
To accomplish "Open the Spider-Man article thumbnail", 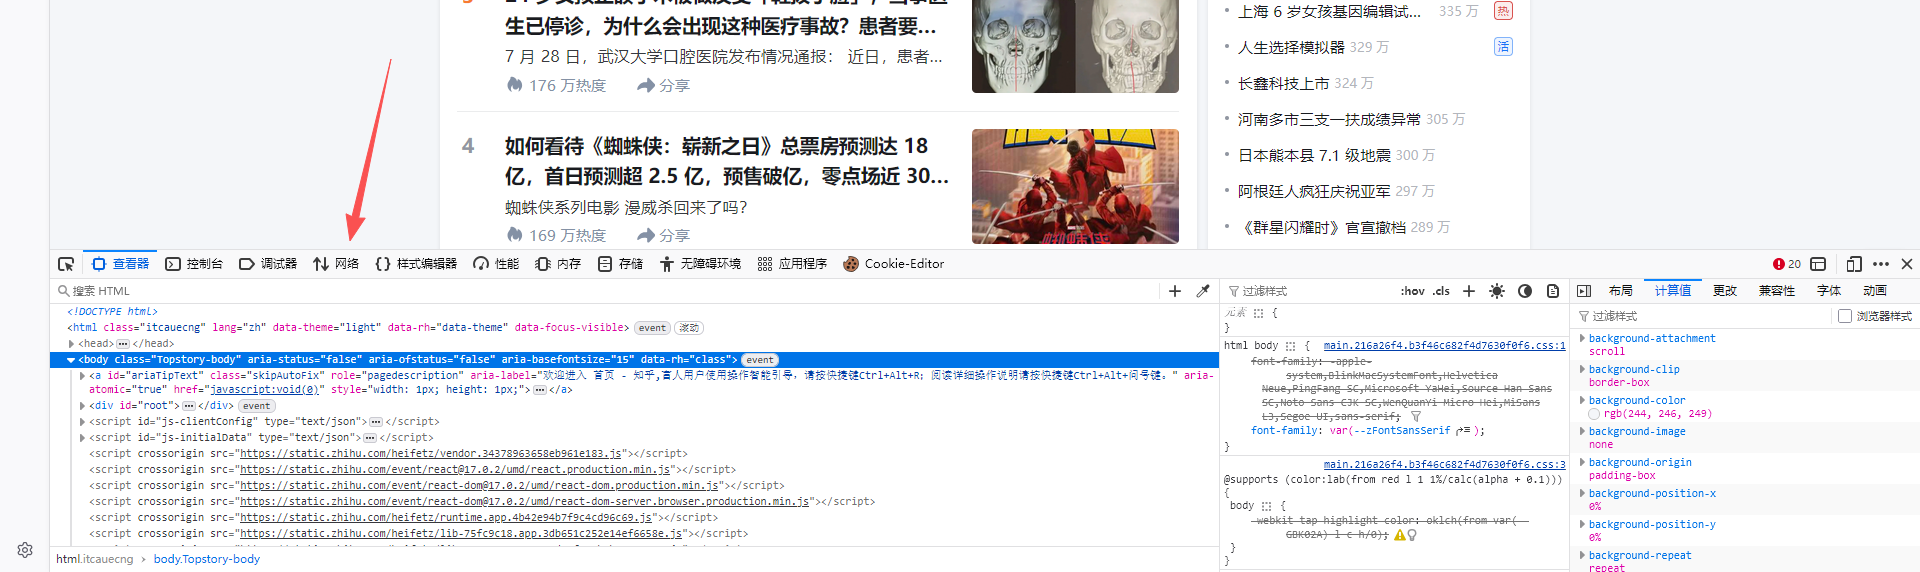I will pos(1075,186).
